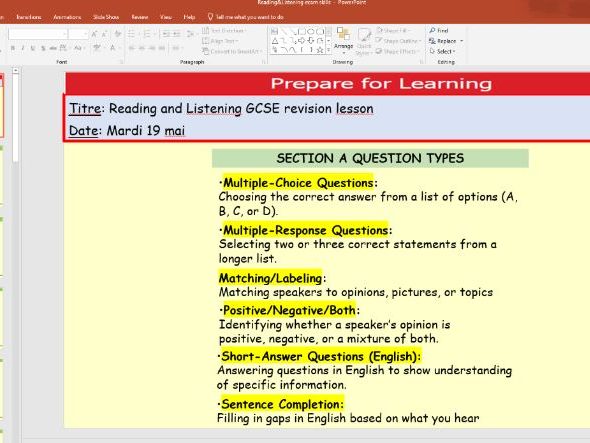
Task: Expand the Replace dropdown arrow
Action: pyautogui.click(x=461, y=41)
